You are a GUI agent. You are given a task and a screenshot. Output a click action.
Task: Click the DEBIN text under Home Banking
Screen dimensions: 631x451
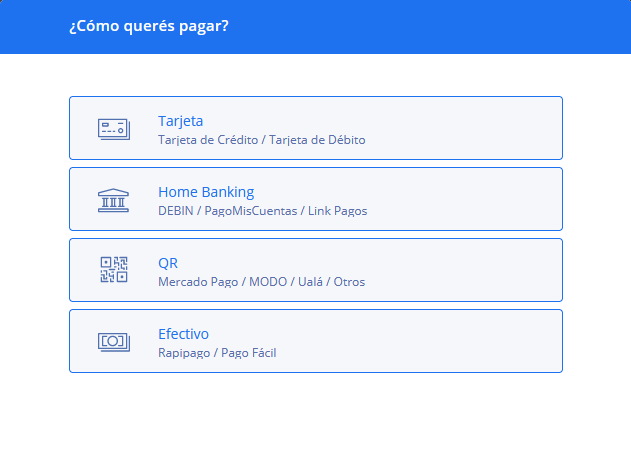coord(176,211)
